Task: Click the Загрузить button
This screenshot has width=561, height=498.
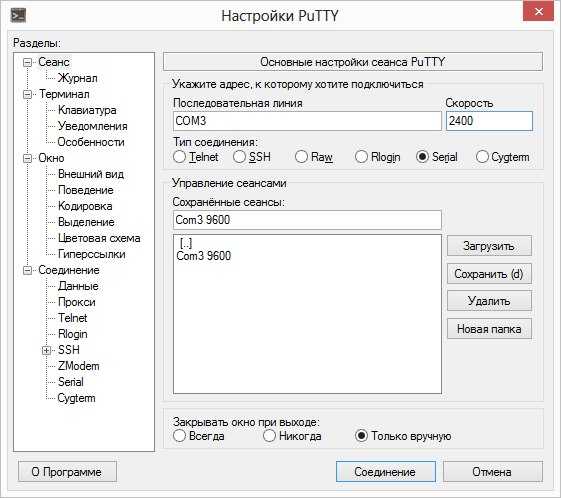Action: point(489,246)
